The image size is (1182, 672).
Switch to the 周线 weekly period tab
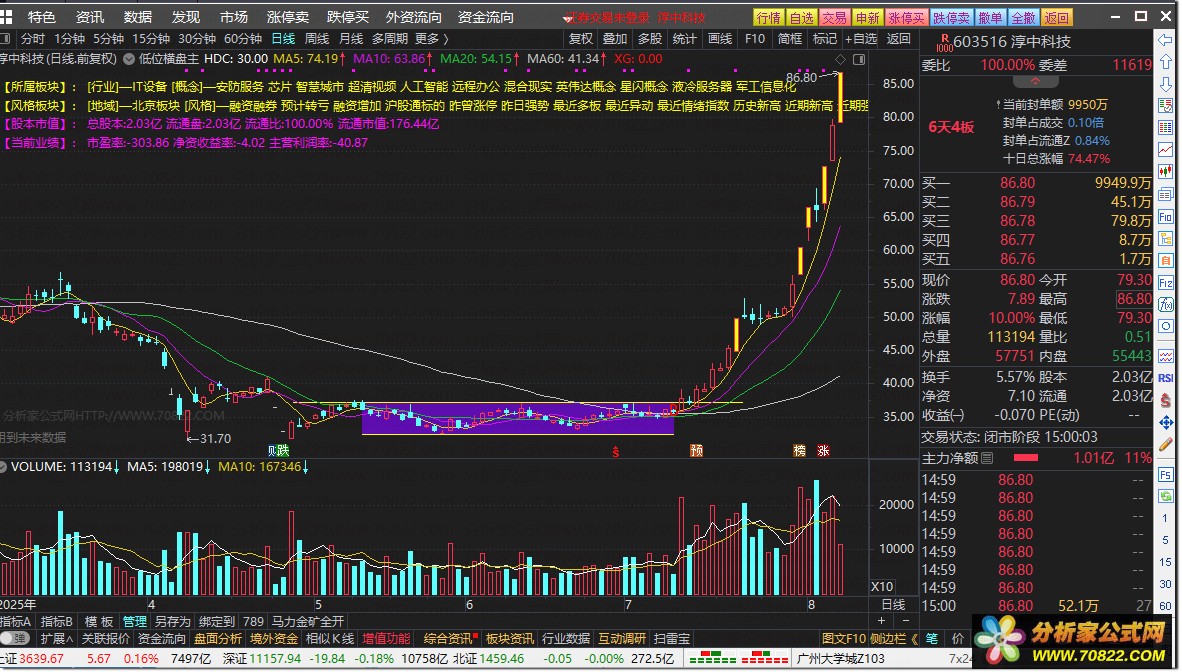317,38
